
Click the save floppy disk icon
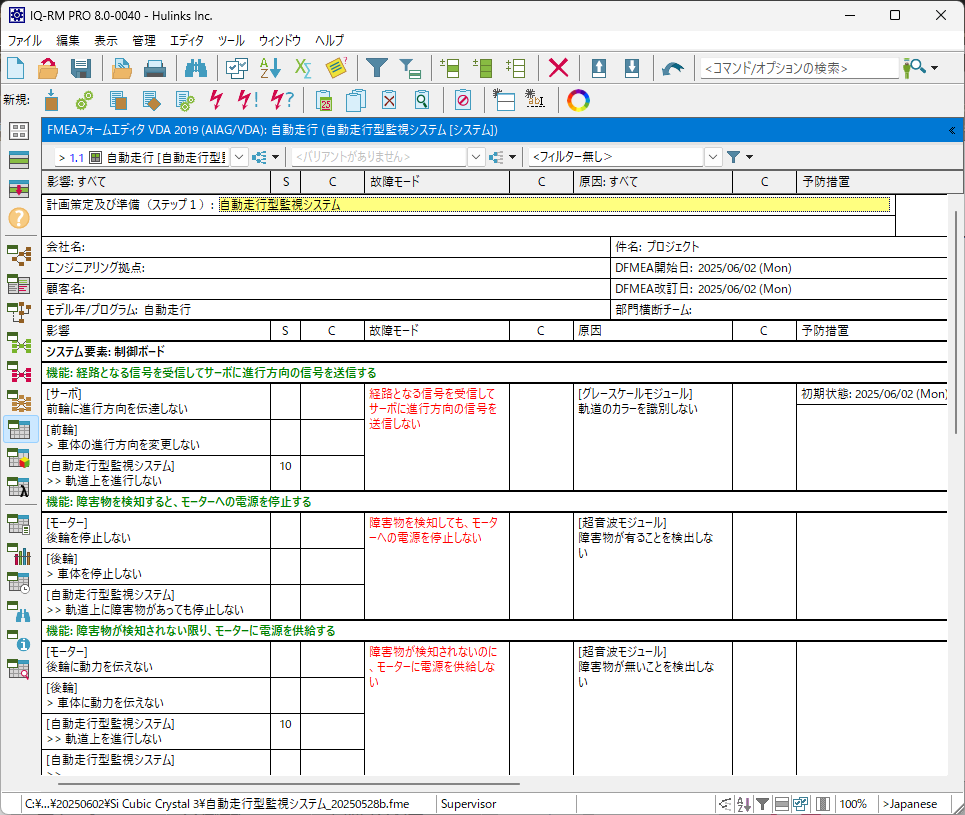pos(81,68)
